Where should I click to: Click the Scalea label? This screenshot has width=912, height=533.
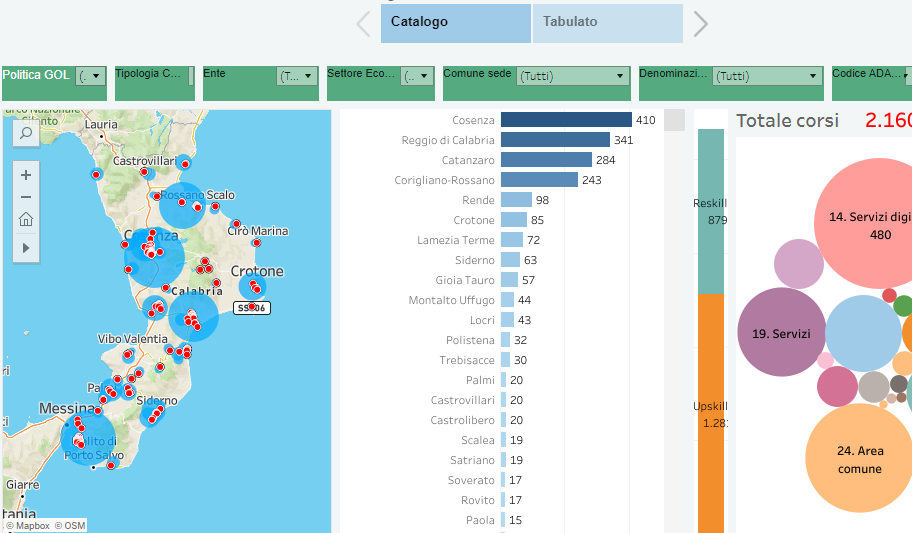pyautogui.click(x=478, y=440)
